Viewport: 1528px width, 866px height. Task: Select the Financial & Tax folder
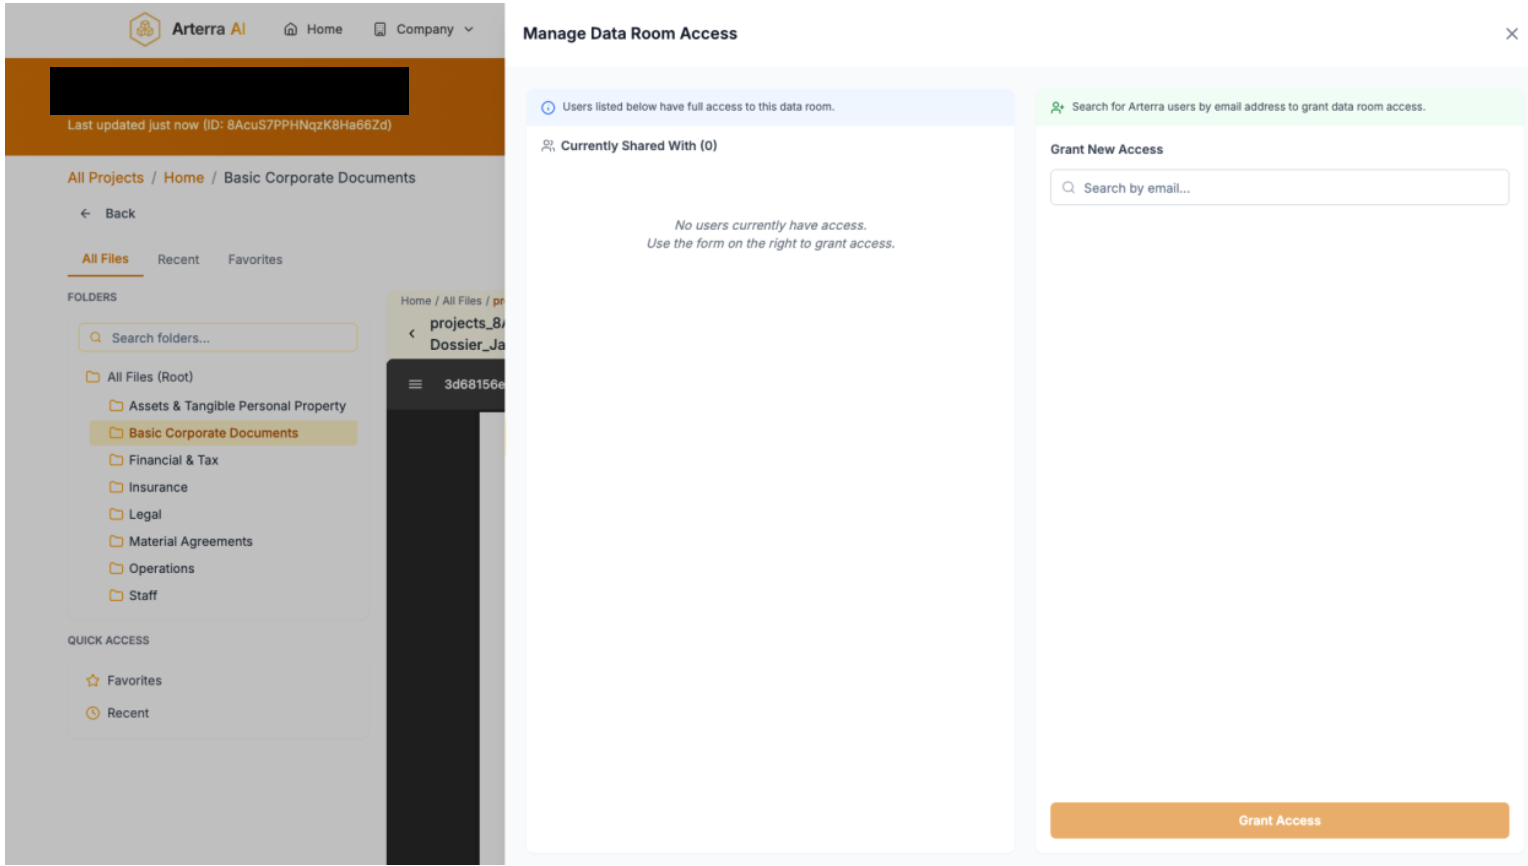click(173, 460)
